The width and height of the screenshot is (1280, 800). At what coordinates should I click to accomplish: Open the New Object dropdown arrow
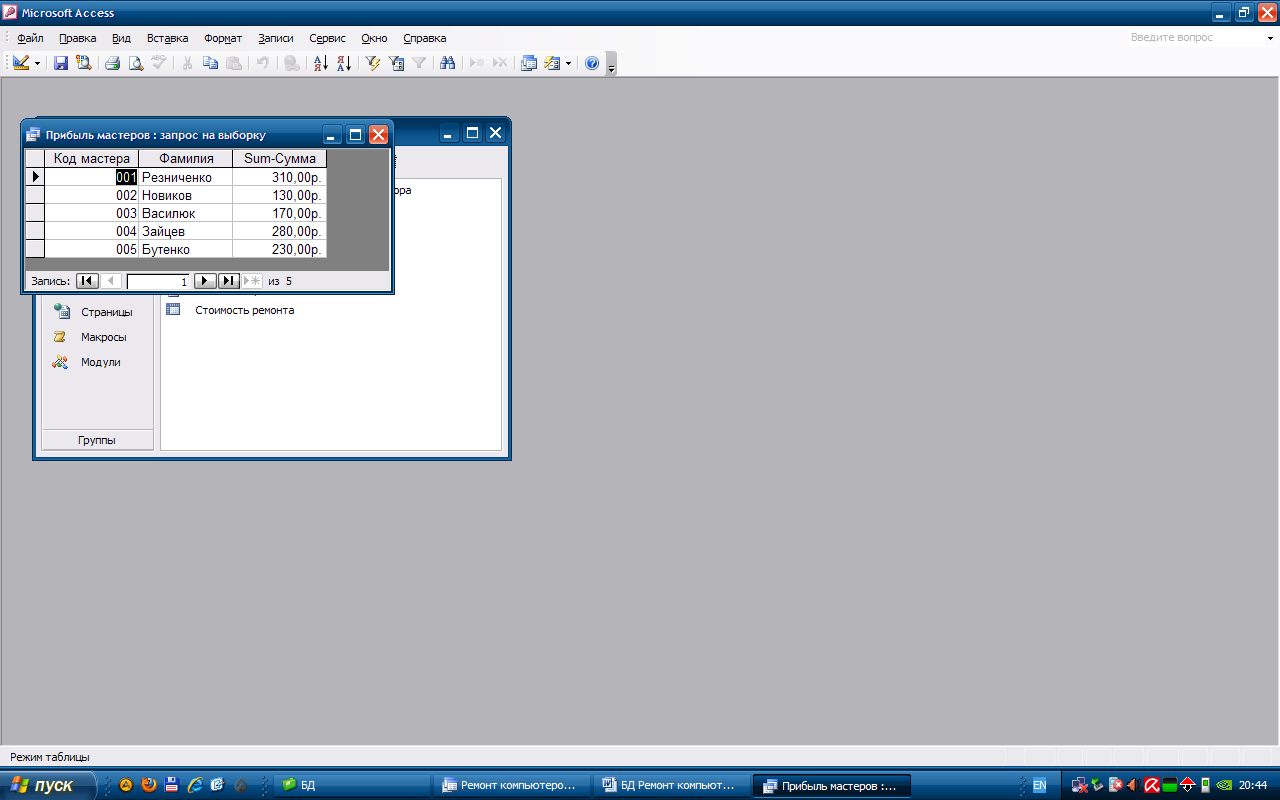tap(568, 63)
